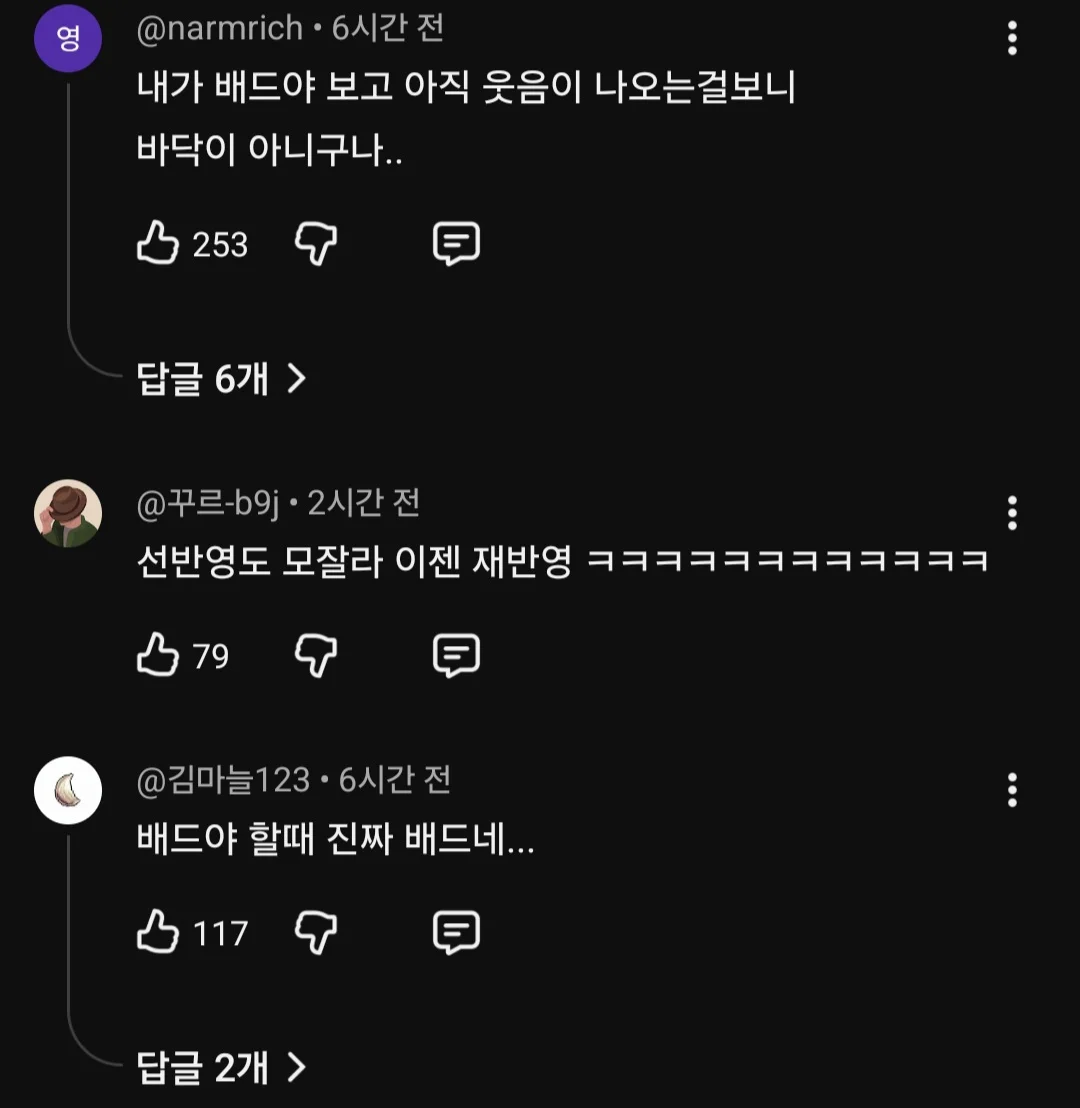Expand the 답글 6개 replies thread

click(x=221, y=379)
